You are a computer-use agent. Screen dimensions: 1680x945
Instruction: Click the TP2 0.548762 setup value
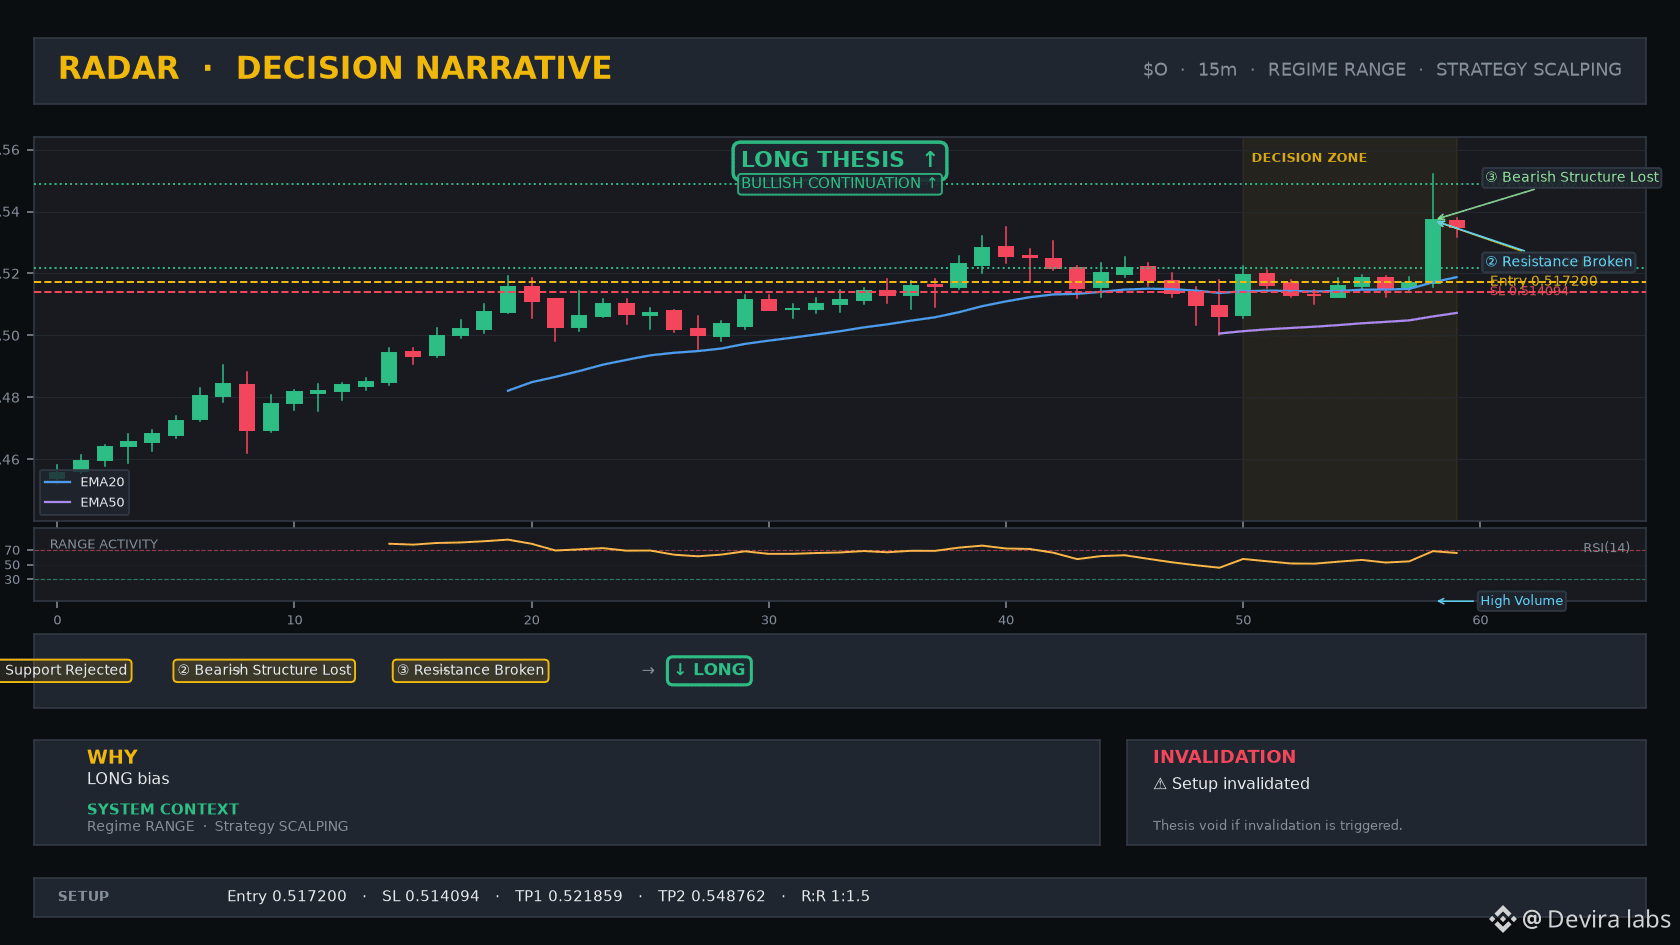[712, 897]
